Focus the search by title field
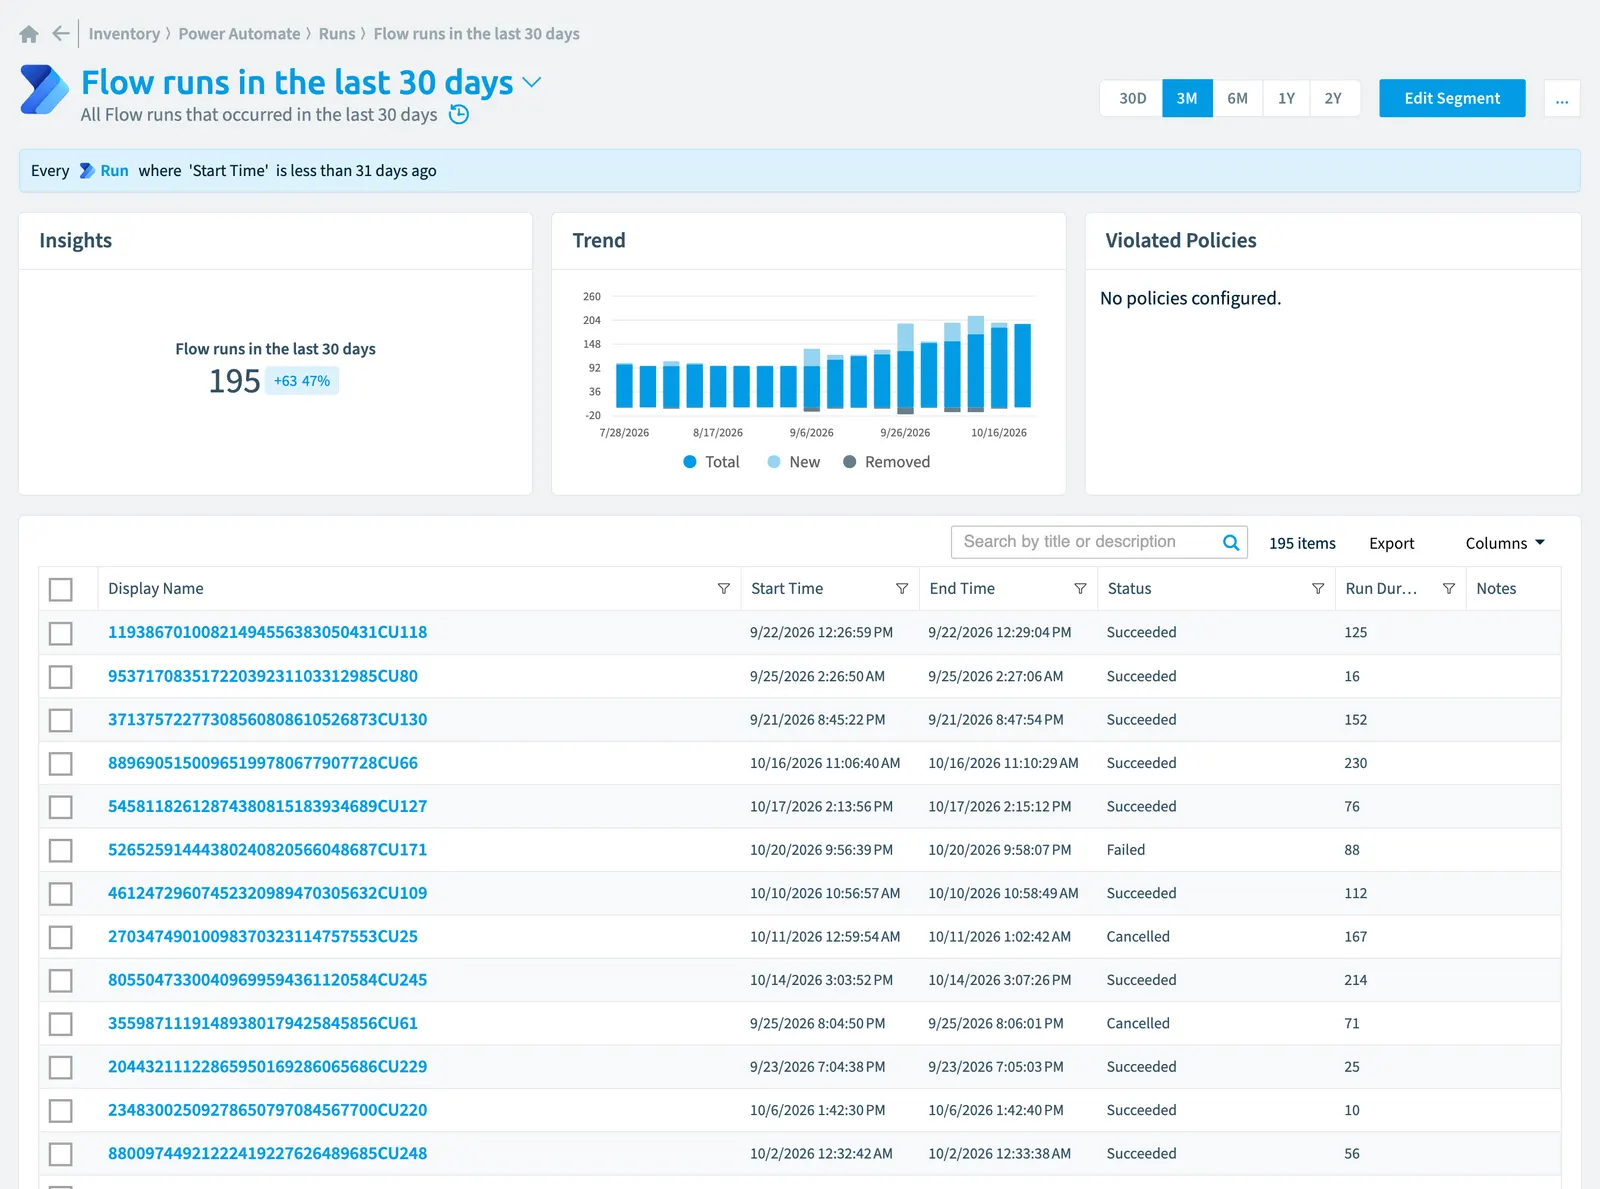The height and width of the screenshot is (1189, 1600). pyautogui.click(x=1086, y=542)
